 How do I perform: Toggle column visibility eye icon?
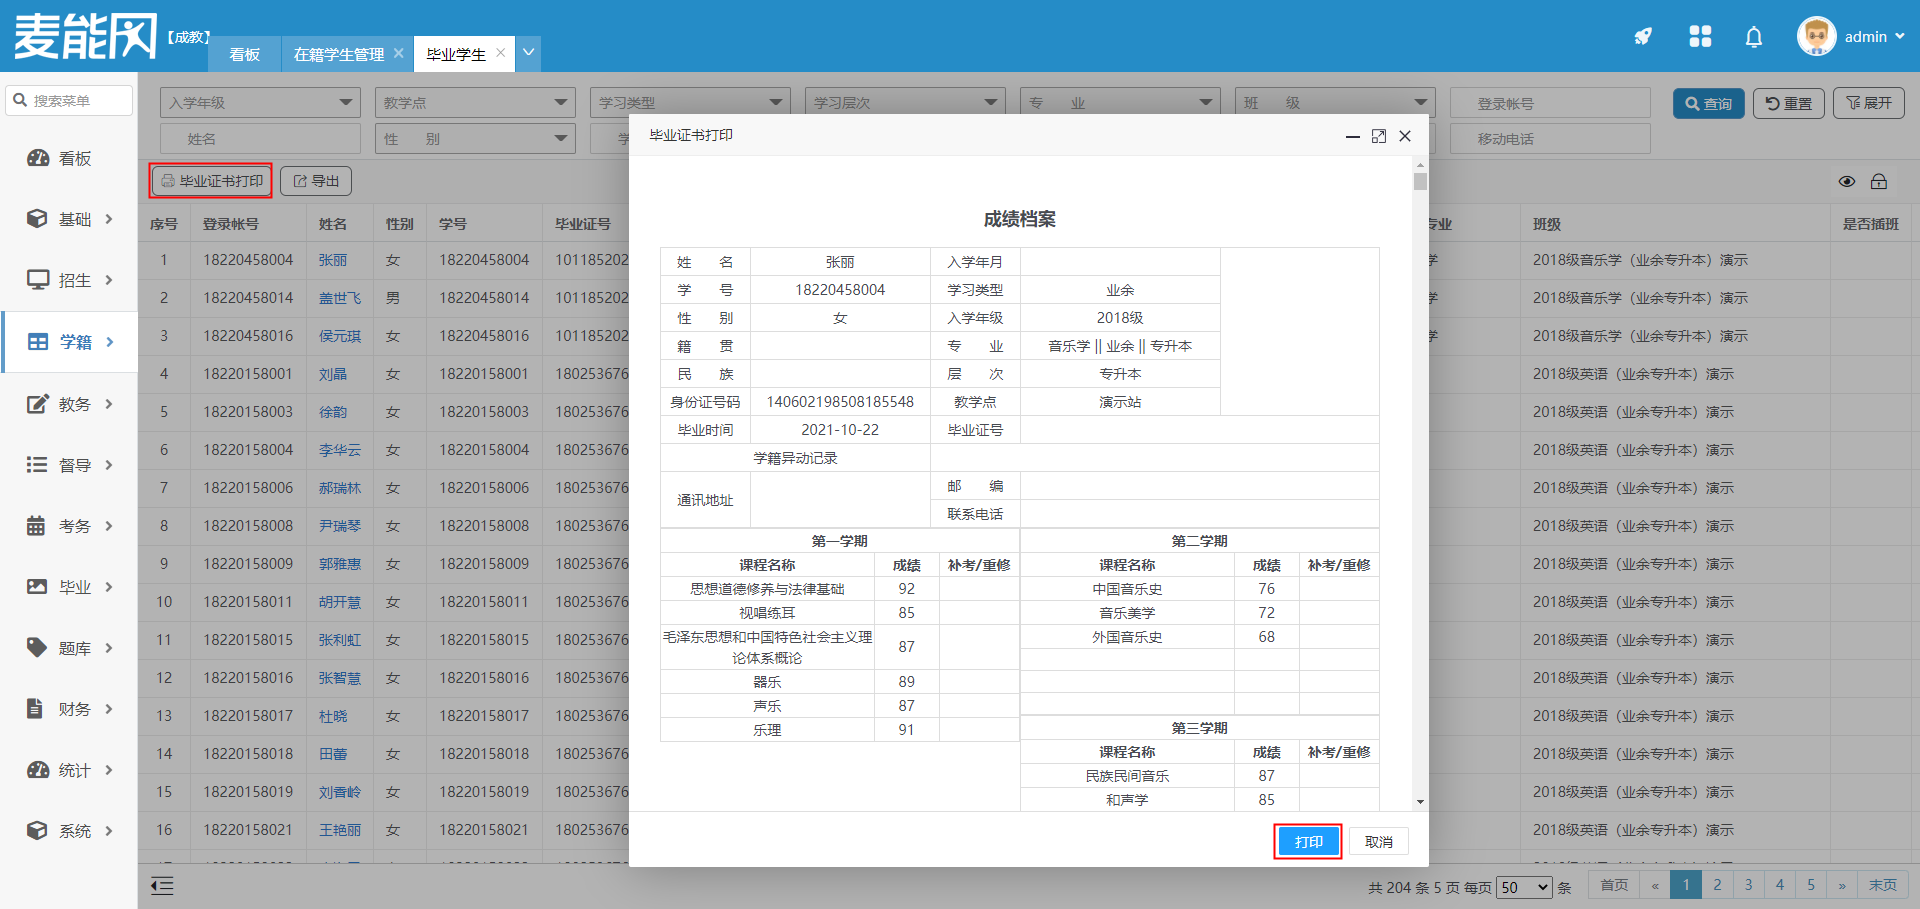coord(1847,182)
